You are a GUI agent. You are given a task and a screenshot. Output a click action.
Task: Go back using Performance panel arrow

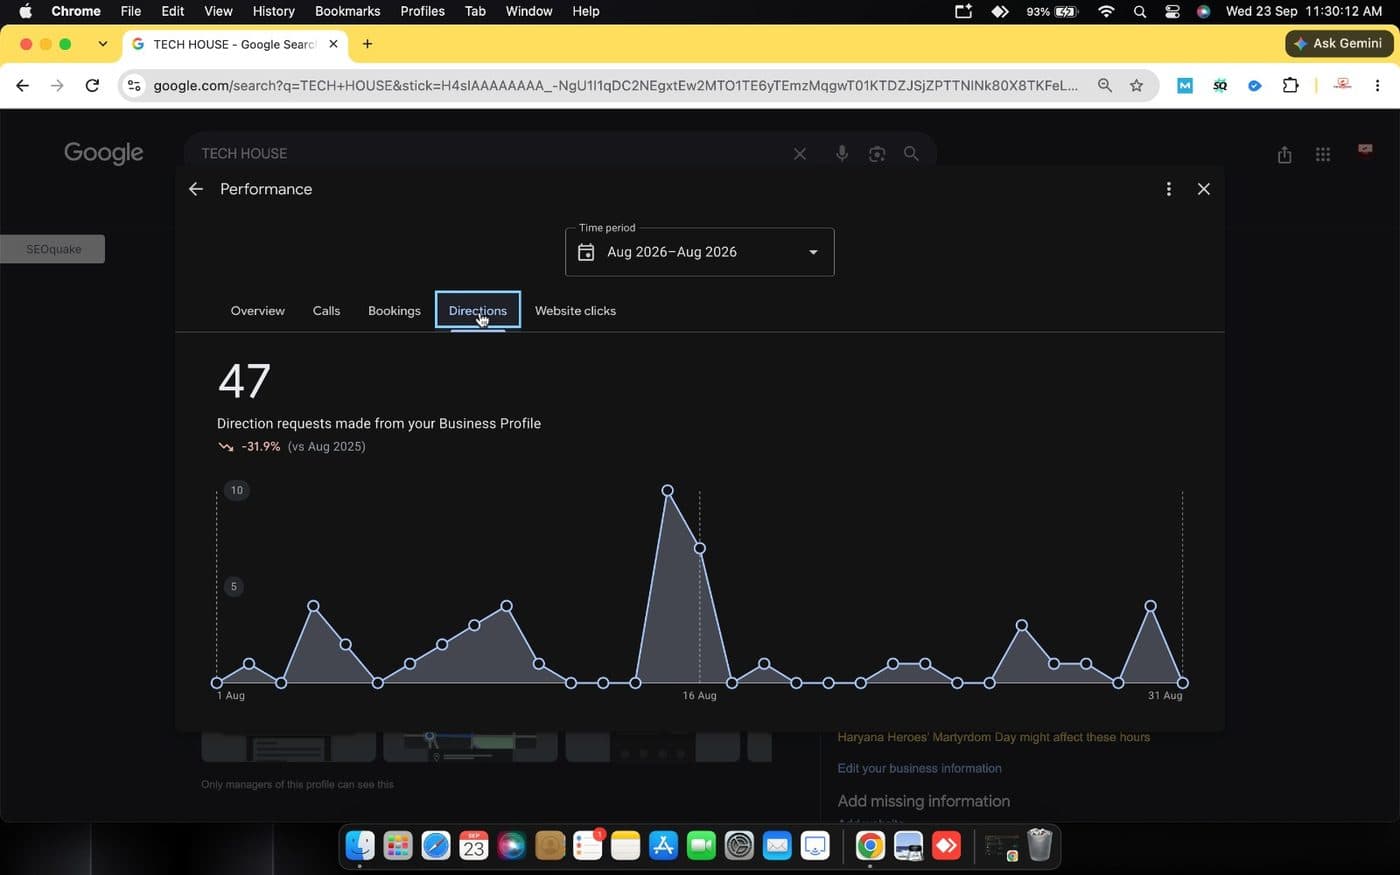point(196,189)
